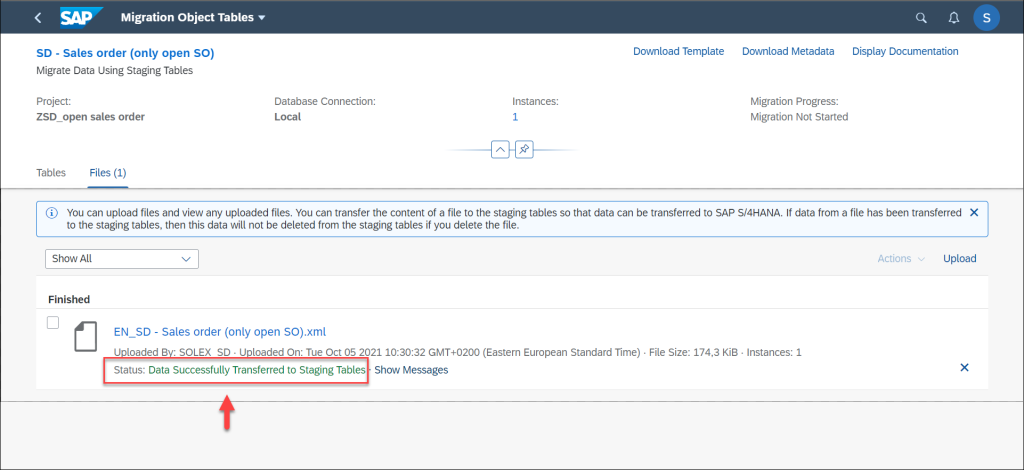1024x470 pixels.
Task: Delete the uploaded file using the X
Action: pos(964,368)
